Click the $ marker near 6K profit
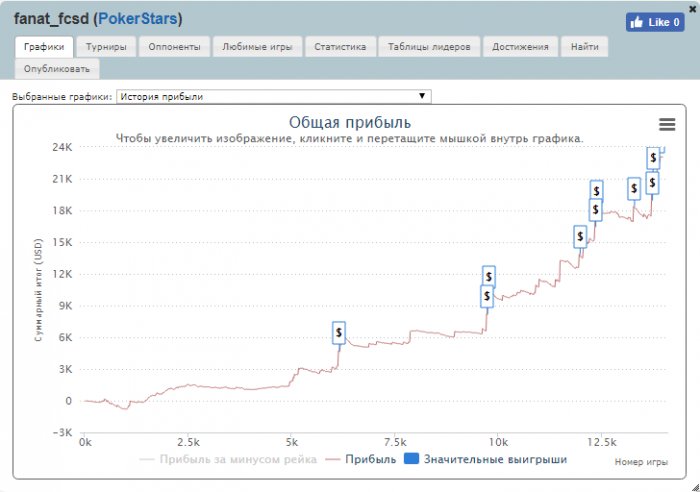700x492 pixels. point(339,333)
